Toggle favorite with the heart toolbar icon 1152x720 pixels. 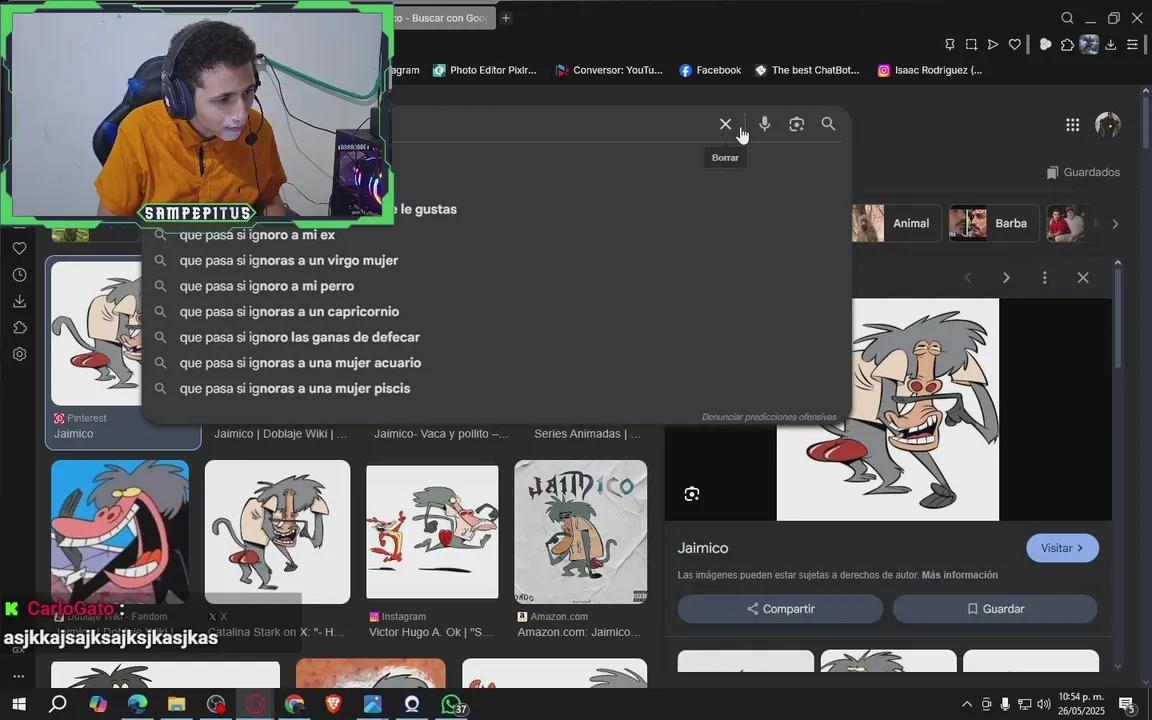pos(1014,44)
